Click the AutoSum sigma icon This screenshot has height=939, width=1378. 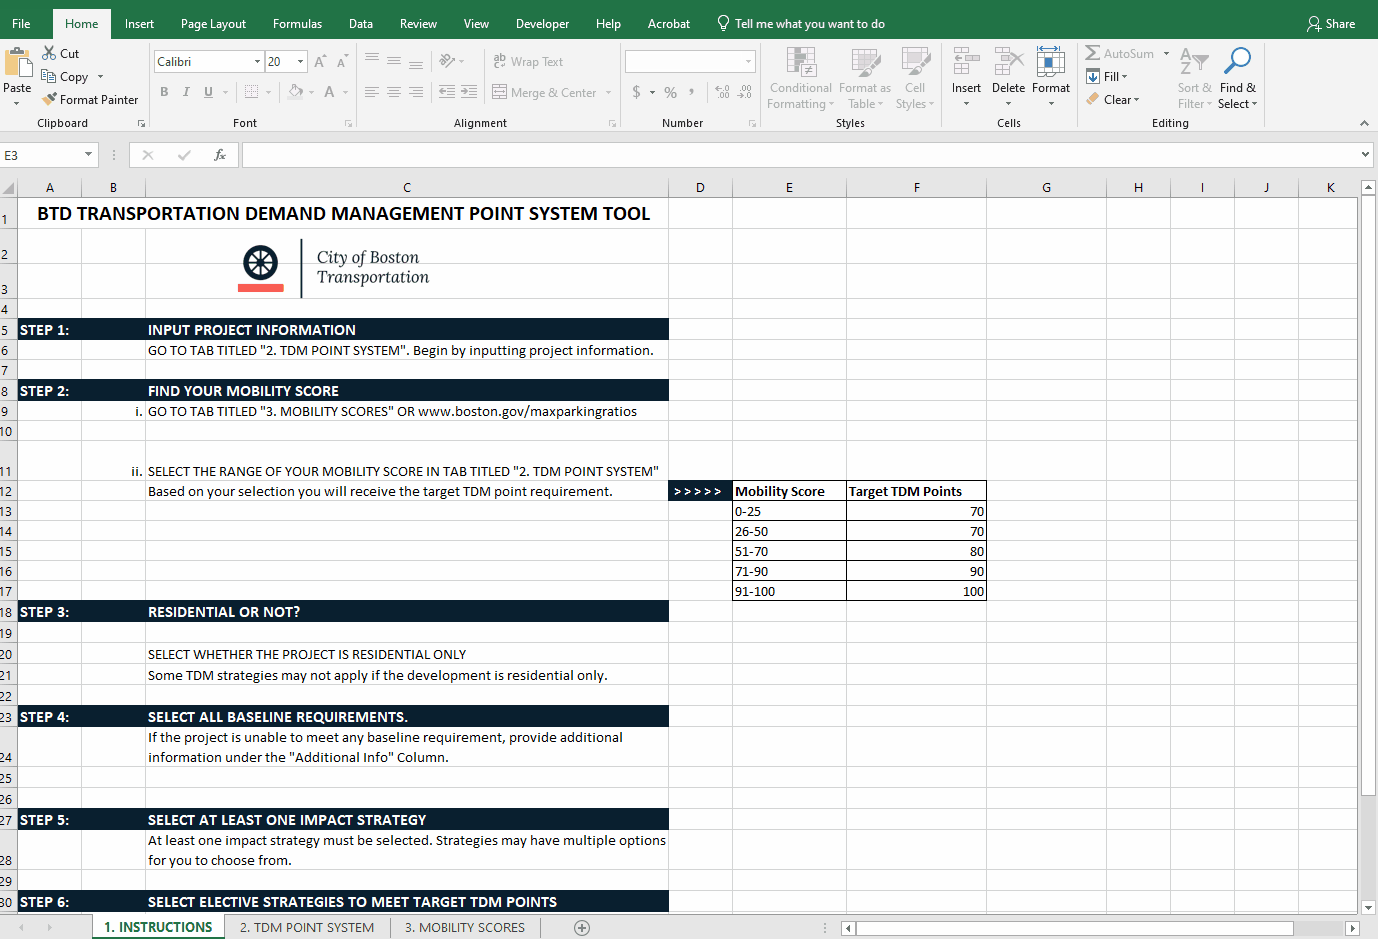(x=1093, y=53)
